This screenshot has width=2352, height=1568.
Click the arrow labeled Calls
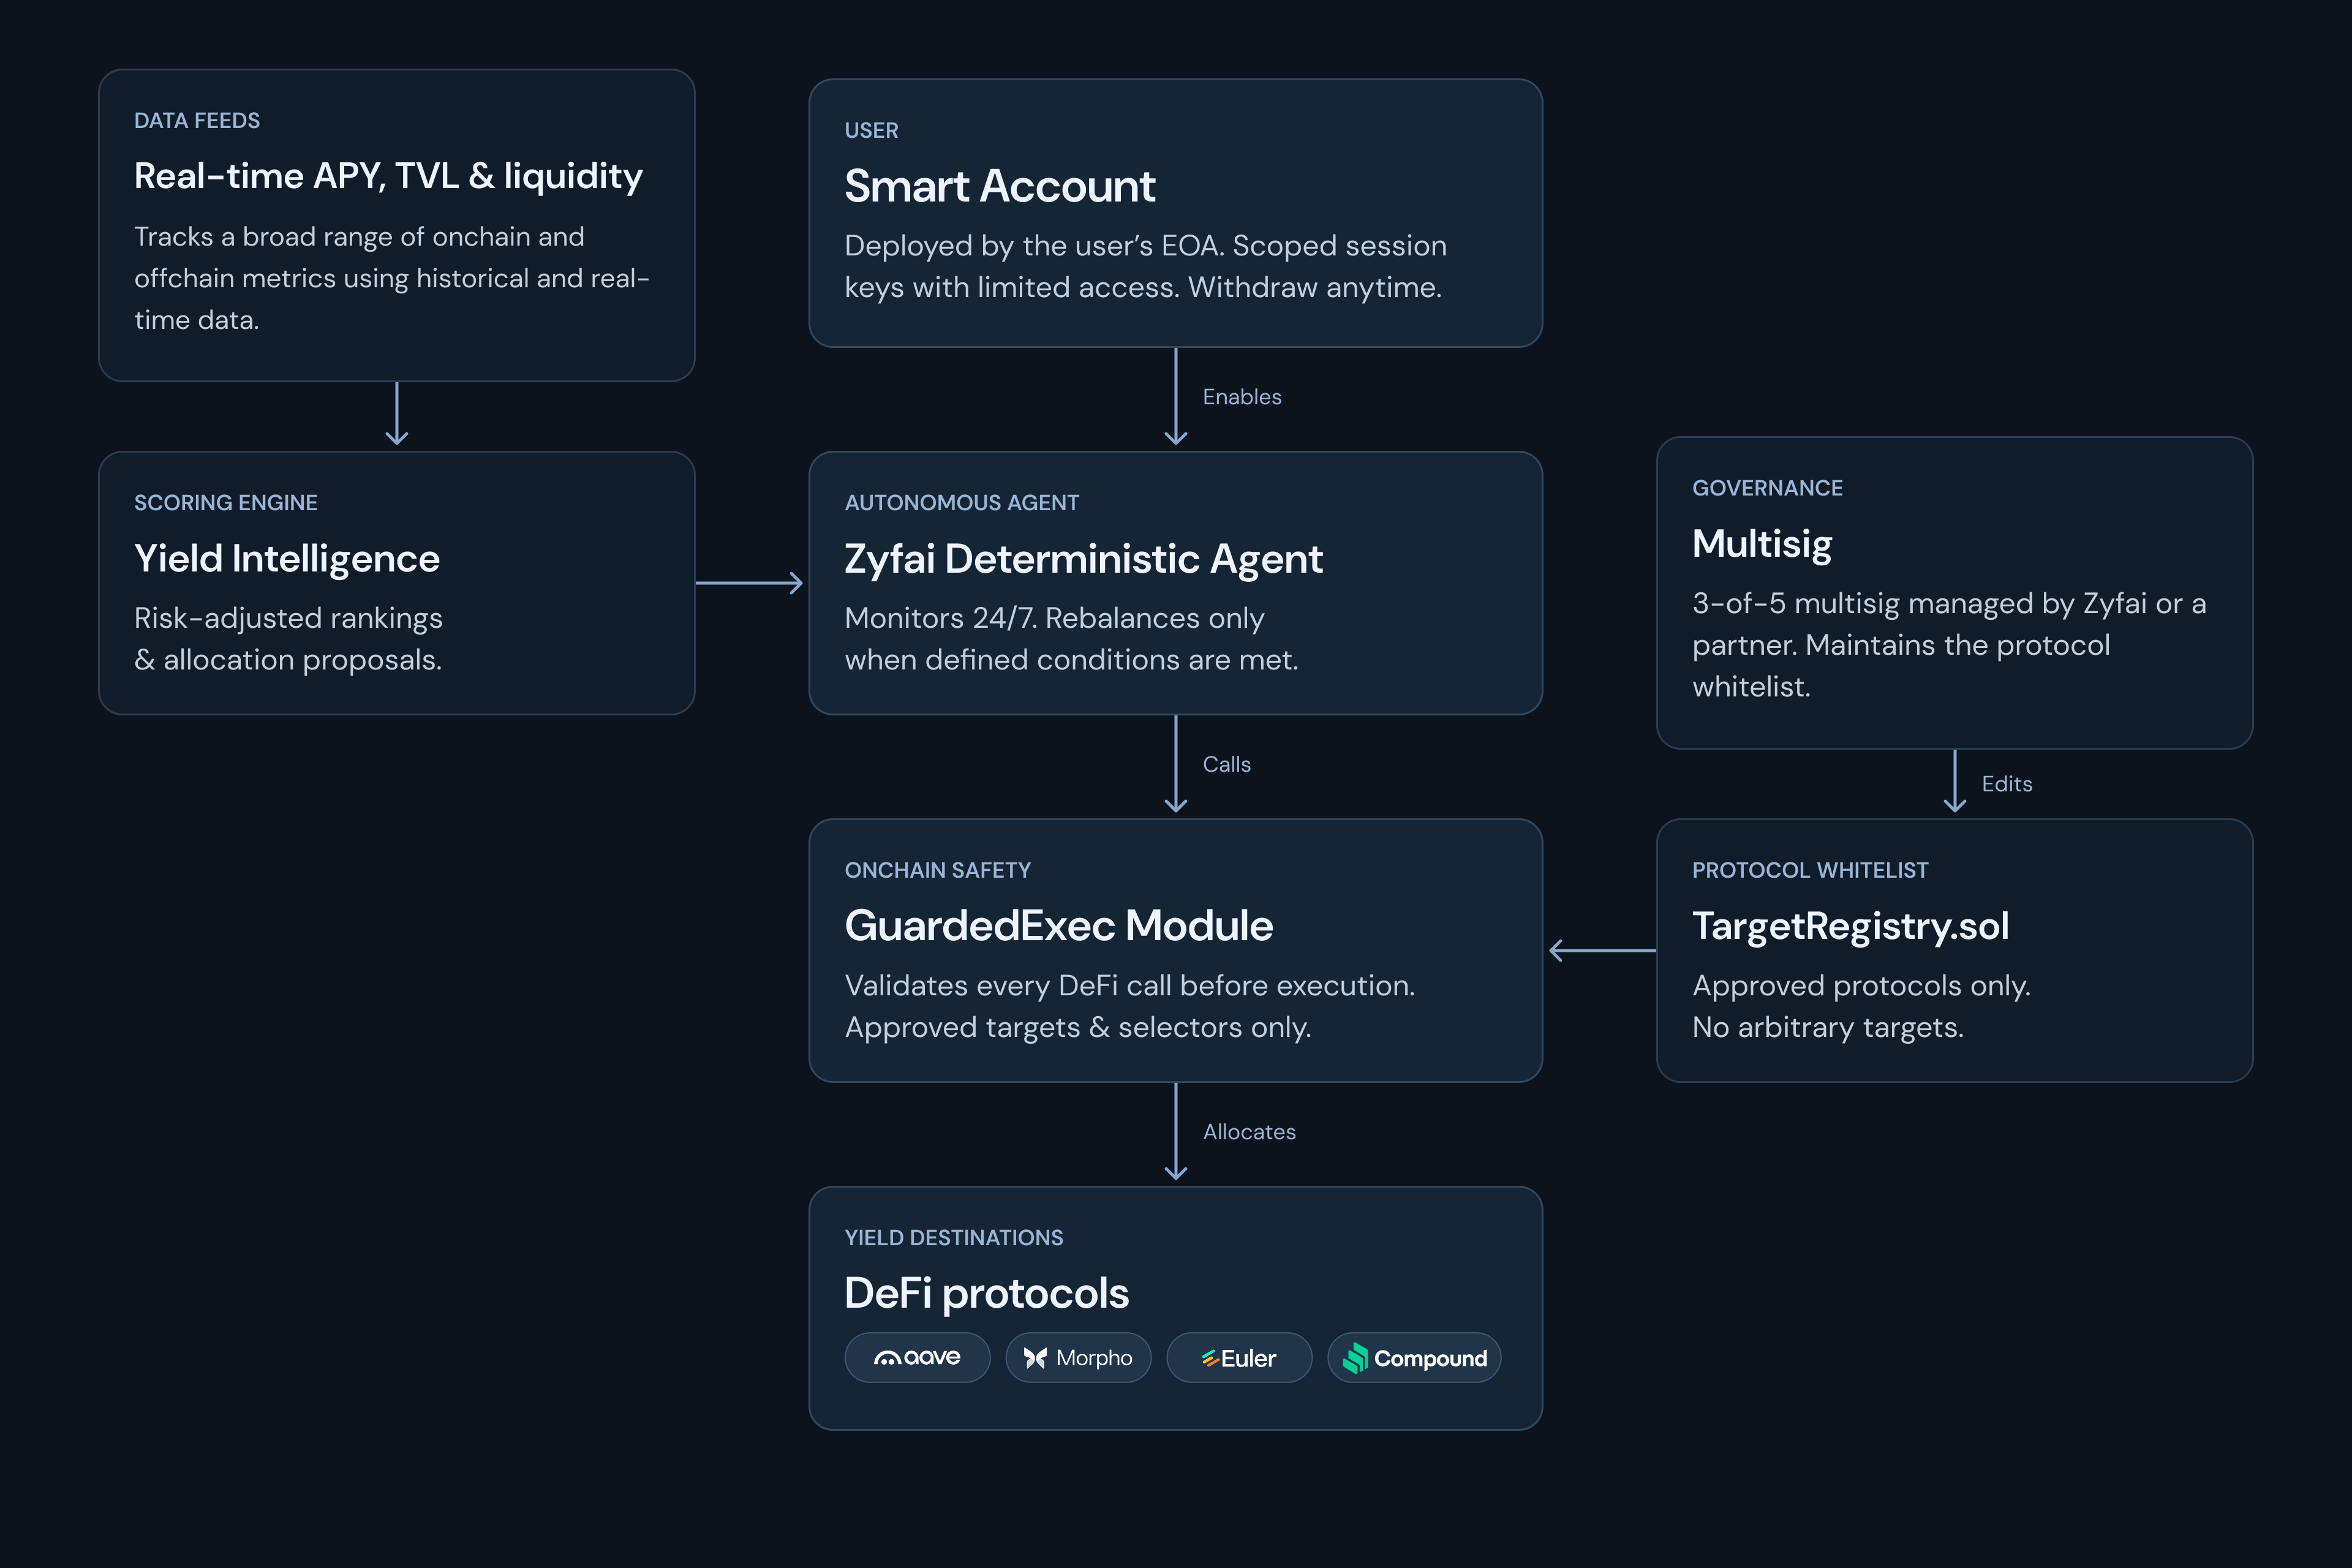[x=1176, y=764]
